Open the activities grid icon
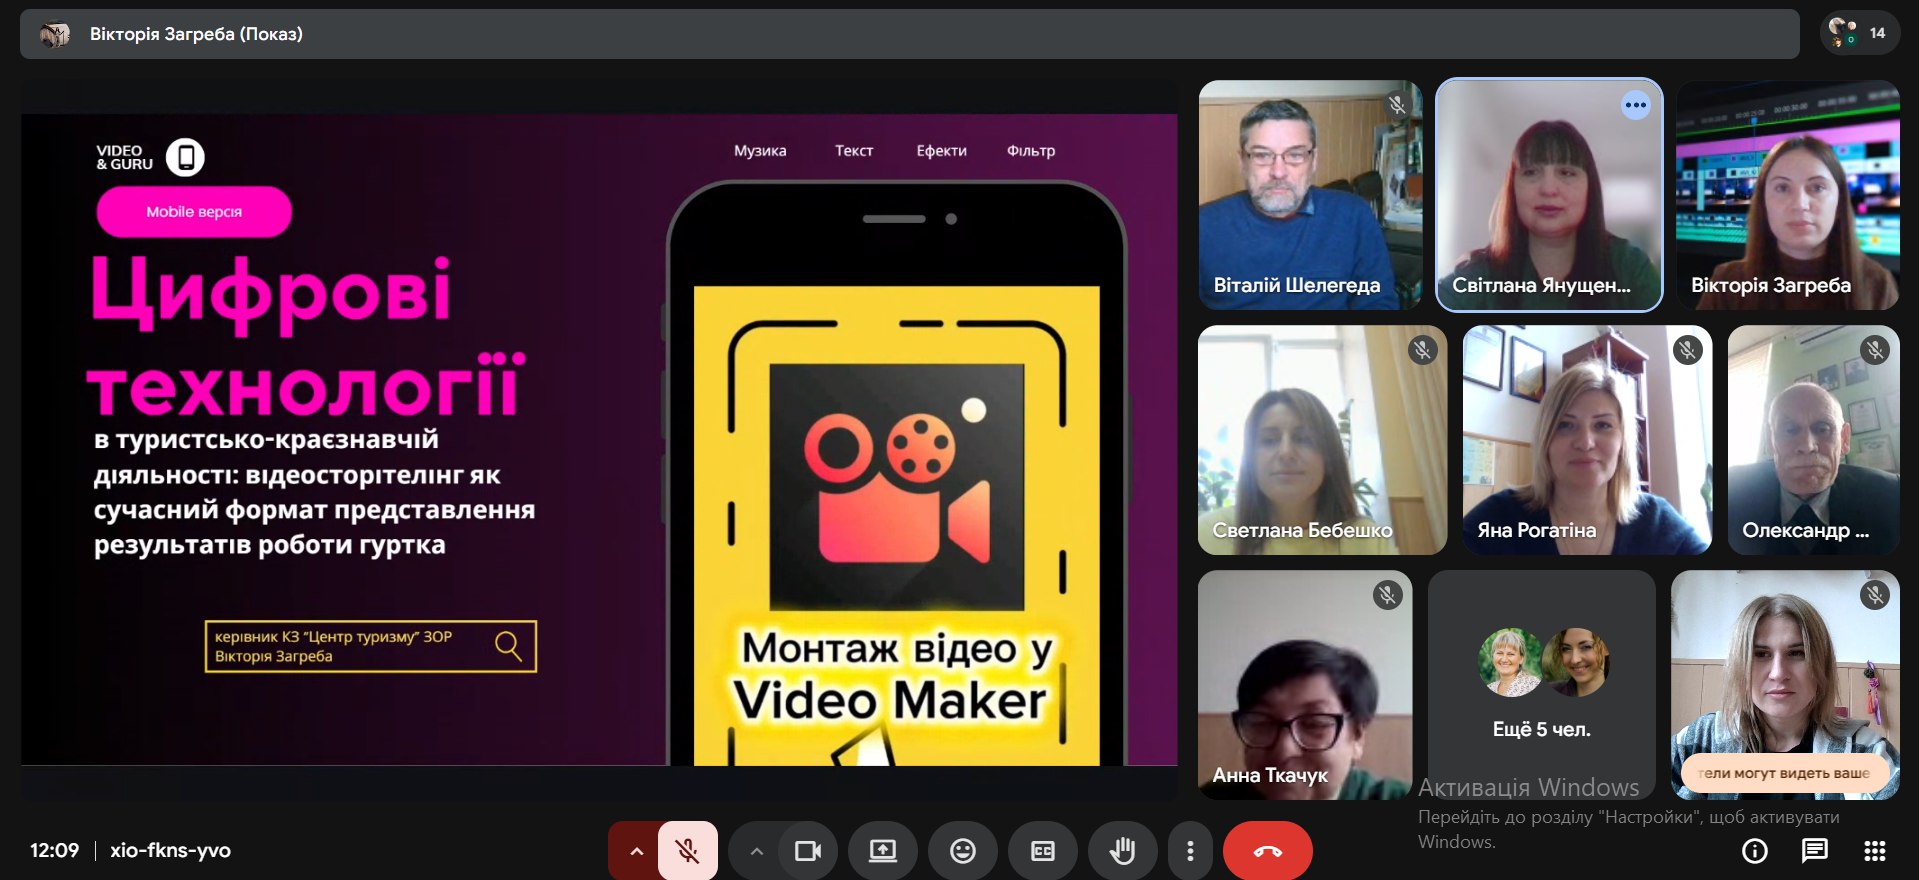1919x880 pixels. point(1874,851)
